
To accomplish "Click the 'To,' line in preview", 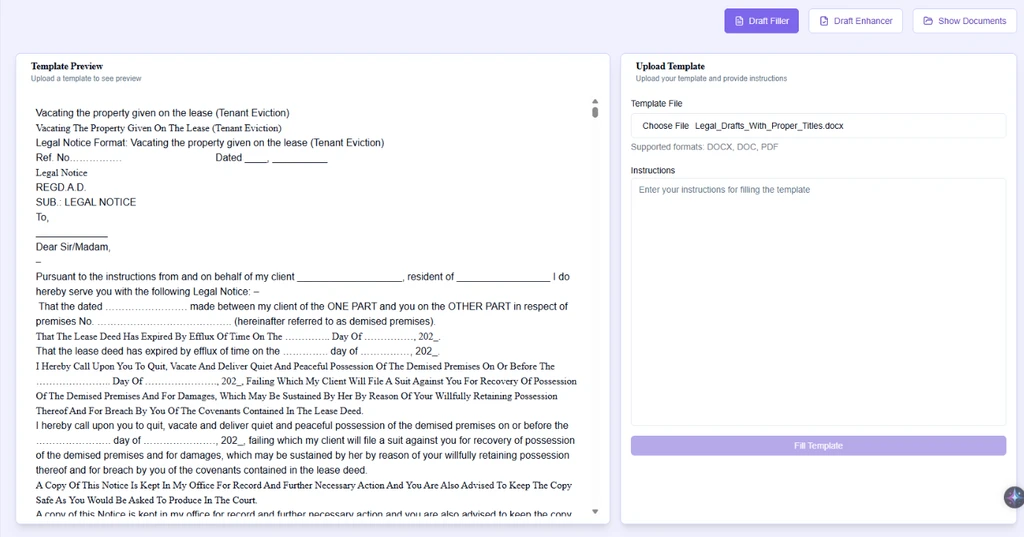I will tap(42, 217).
